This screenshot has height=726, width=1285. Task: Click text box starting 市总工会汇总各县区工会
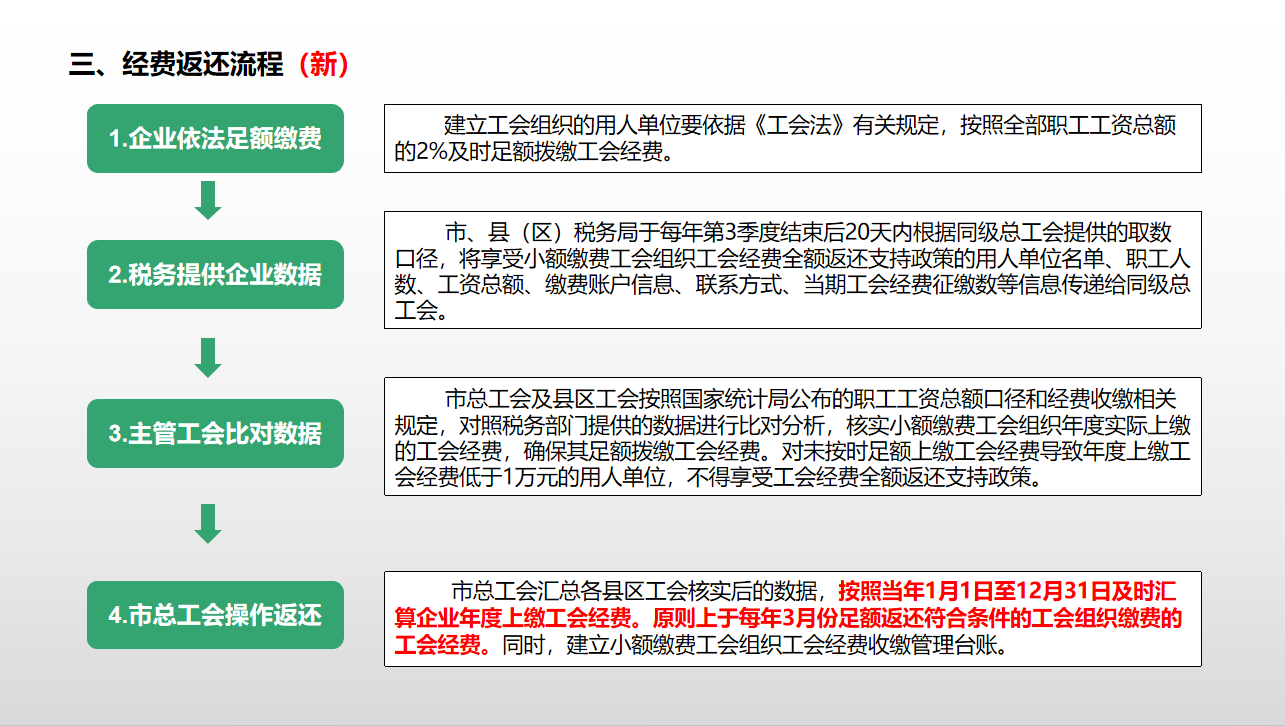tap(792, 619)
